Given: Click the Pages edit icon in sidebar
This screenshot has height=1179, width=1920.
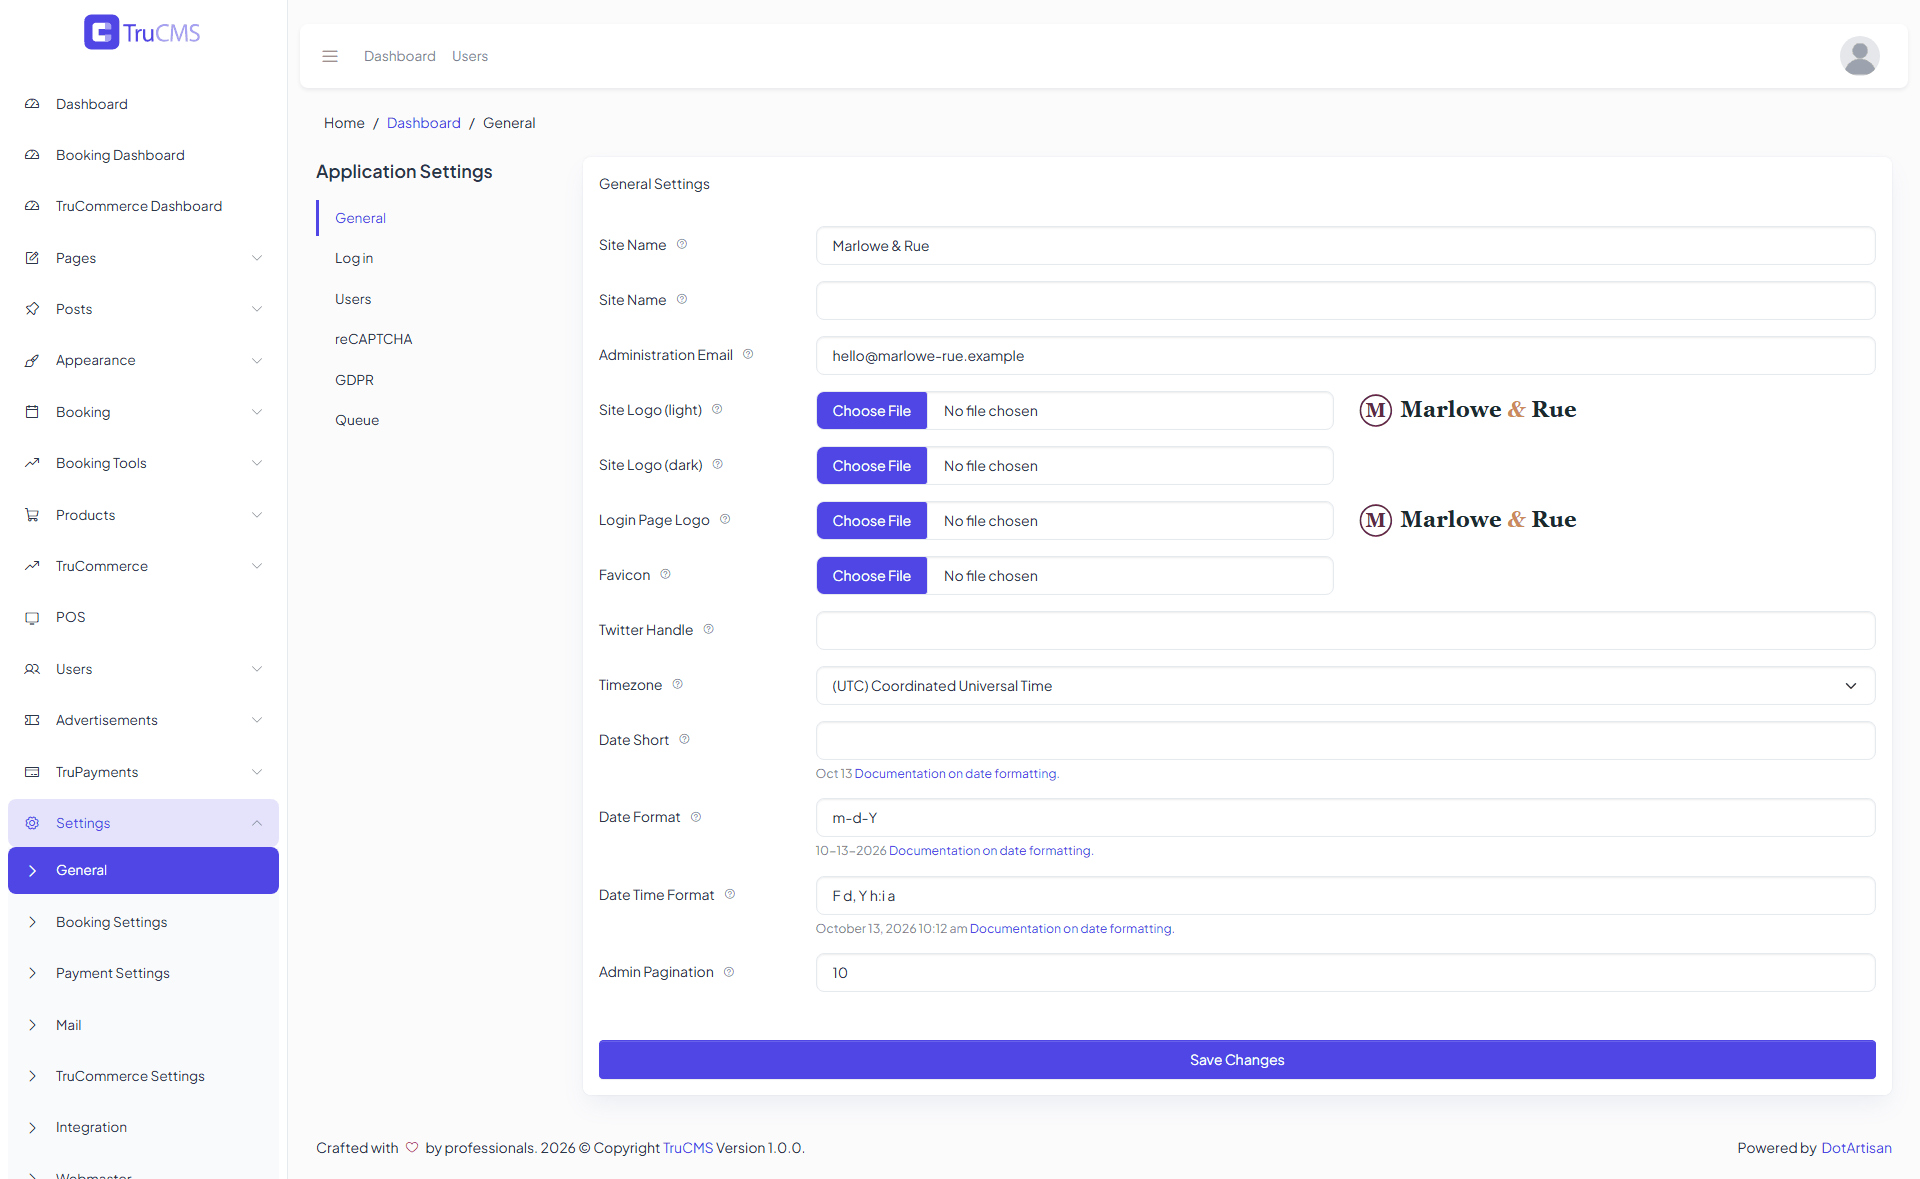Looking at the screenshot, I should tap(32, 258).
